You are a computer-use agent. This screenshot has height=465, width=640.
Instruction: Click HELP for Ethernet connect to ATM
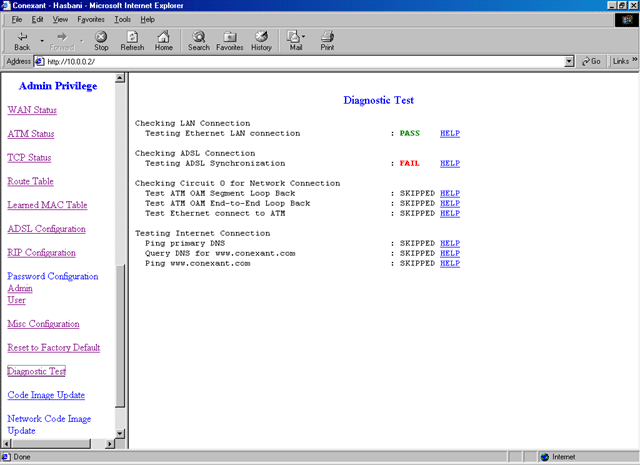pos(450,214)
